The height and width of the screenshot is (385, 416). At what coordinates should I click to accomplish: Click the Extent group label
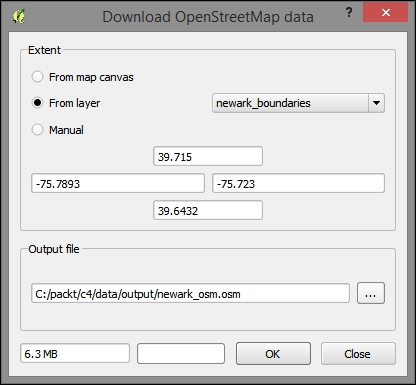44,50
